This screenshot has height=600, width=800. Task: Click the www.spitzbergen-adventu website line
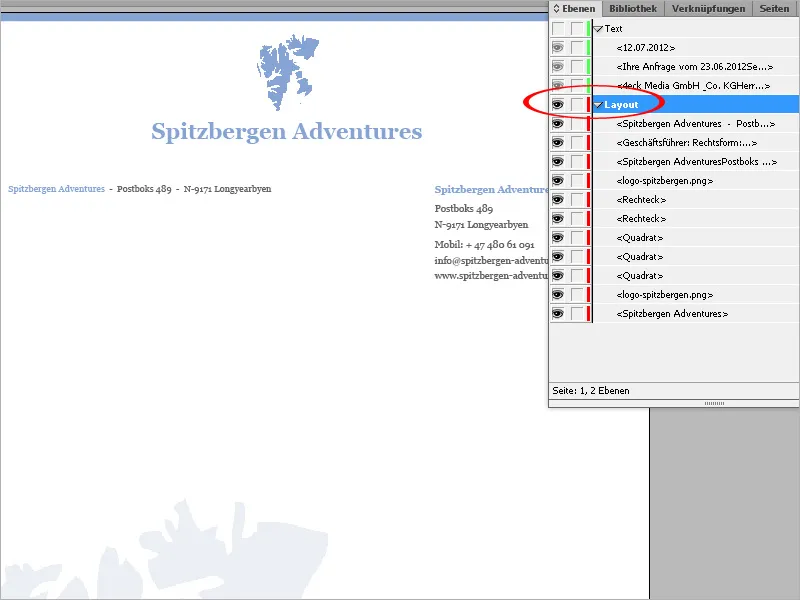click(491, 276)
